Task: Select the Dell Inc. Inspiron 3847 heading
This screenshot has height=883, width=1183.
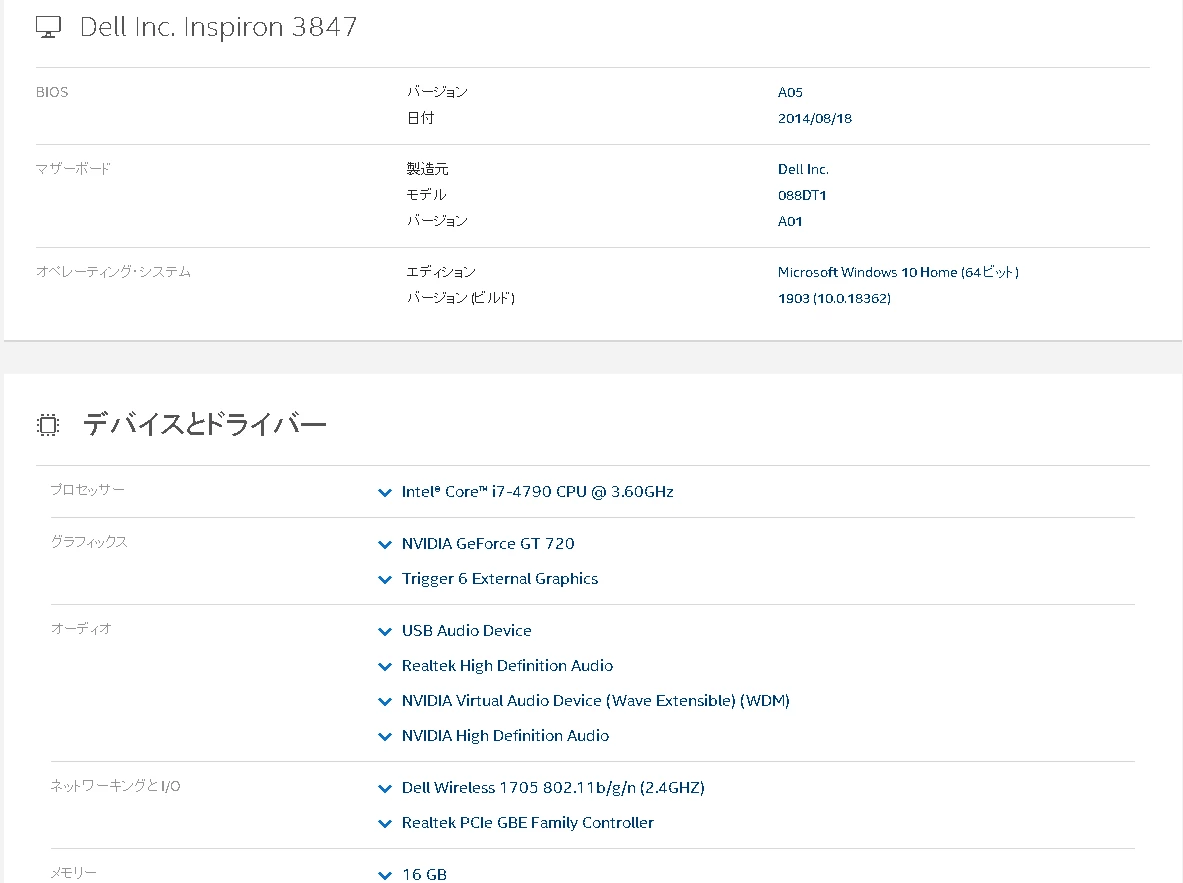Action: click(x=218, y=27)
